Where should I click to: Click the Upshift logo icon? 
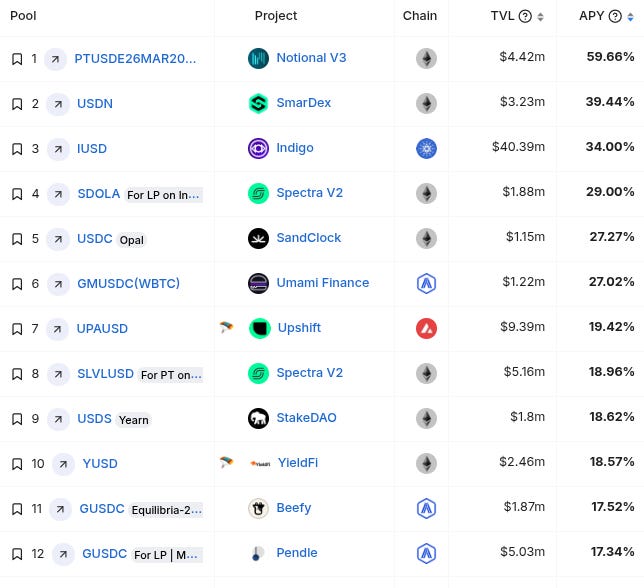coord(260,328)
